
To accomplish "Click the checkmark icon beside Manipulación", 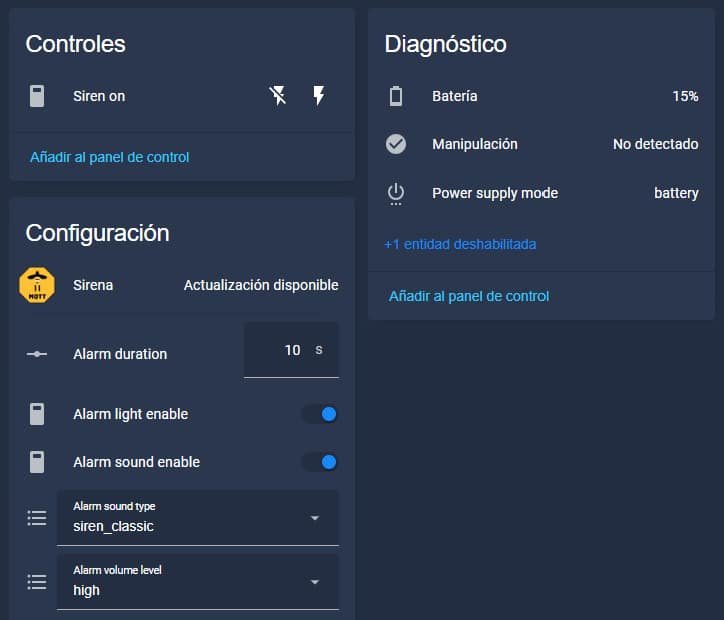I will click(x=396, y=144).
